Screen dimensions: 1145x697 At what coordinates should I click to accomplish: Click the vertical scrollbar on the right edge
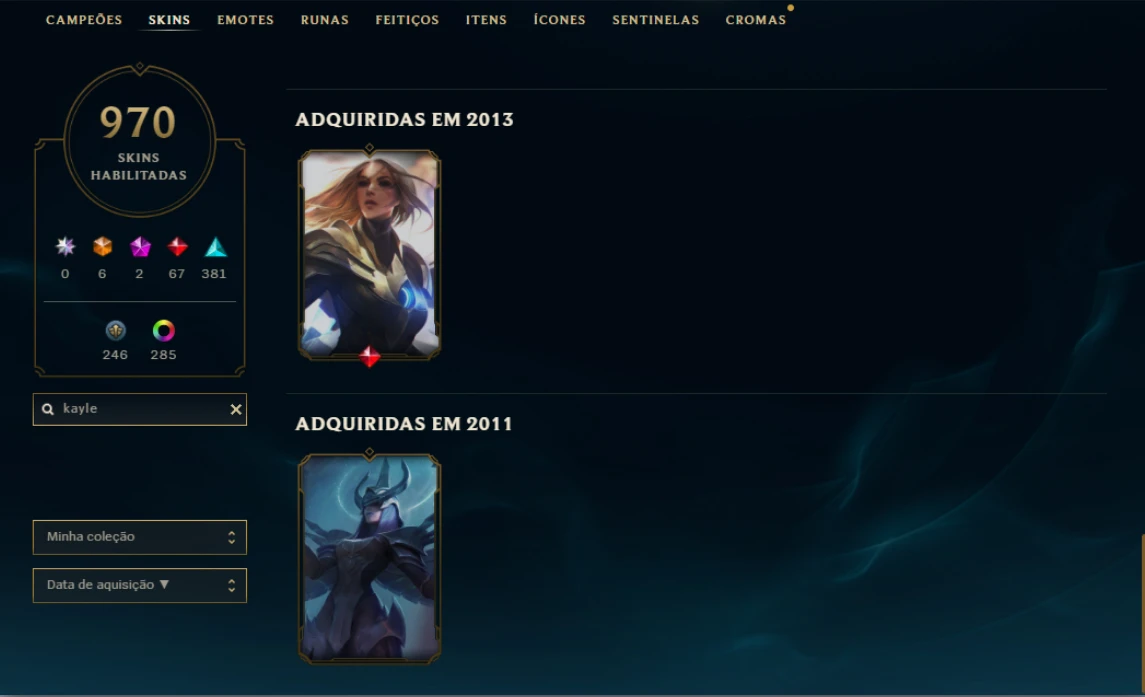(1142, 614)
